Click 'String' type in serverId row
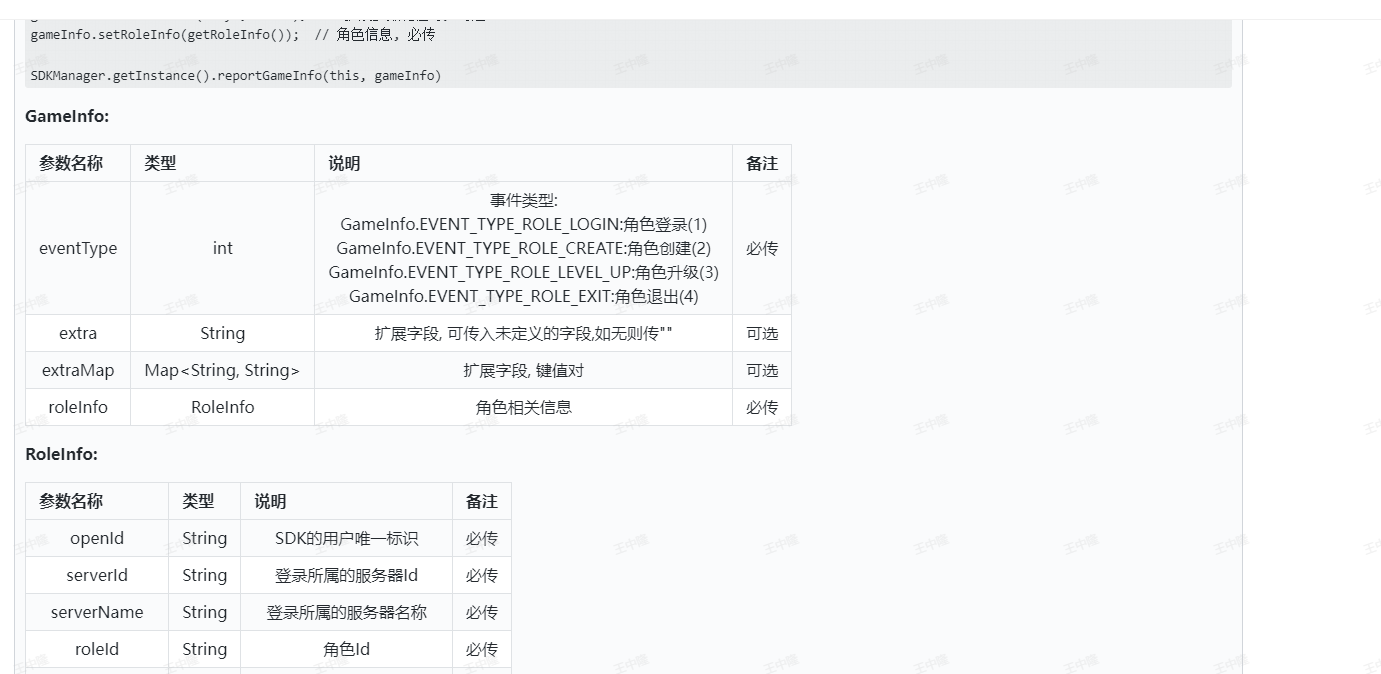Viewport: 1381px width, 674px height. [205, 575]
